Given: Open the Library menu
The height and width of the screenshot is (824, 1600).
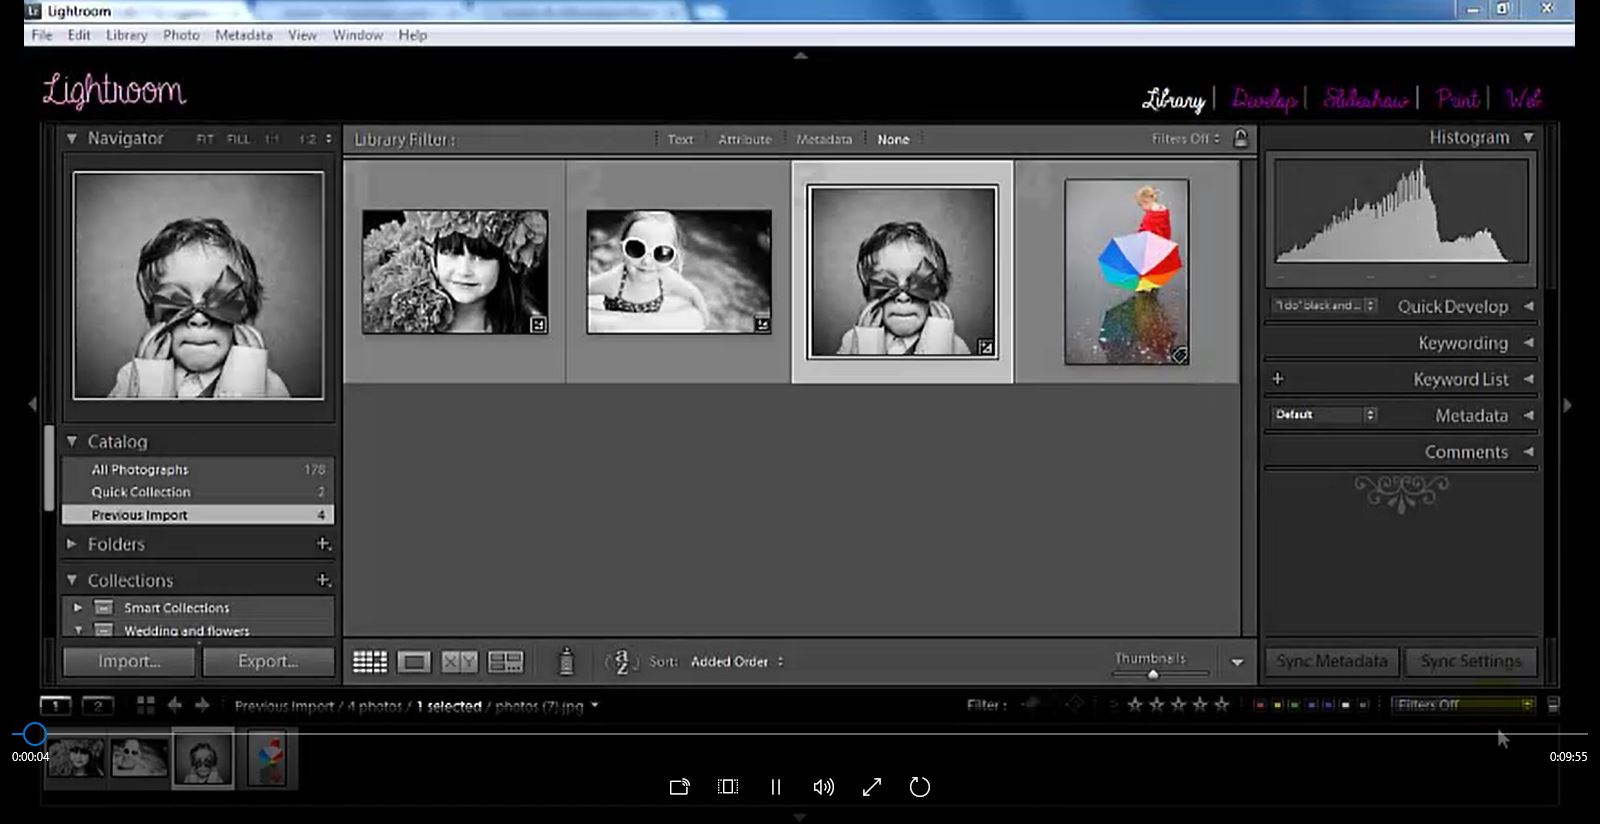Looking at the screenshot, I should [x=127, y=35].
